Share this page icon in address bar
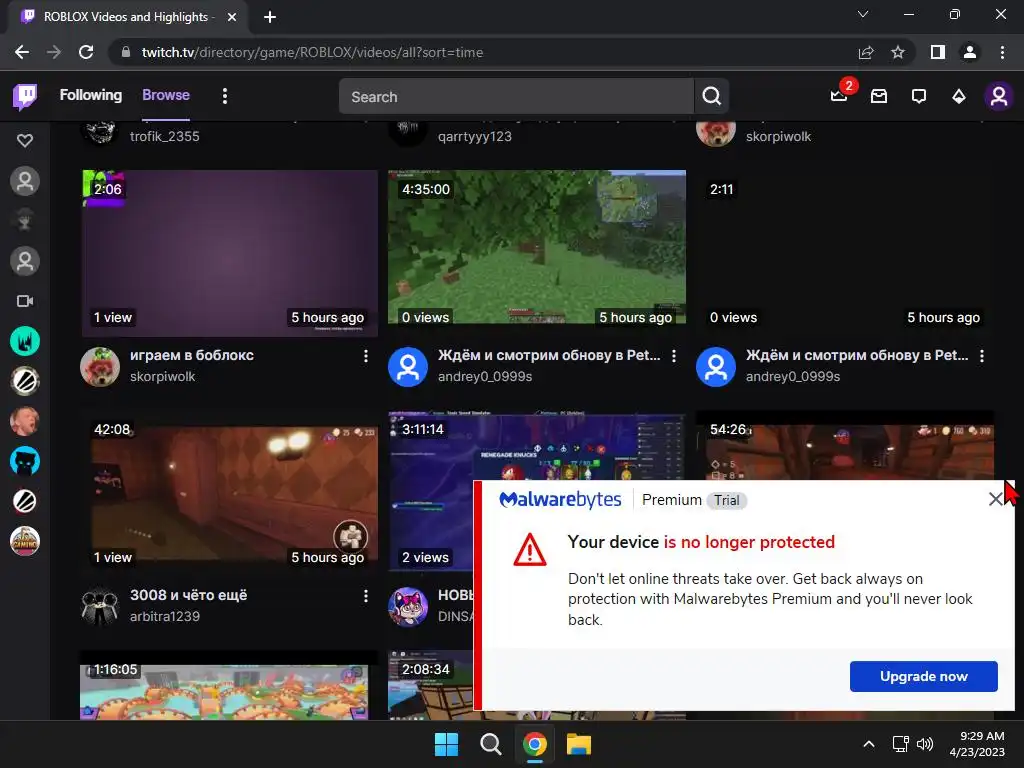The image size is (1024, 768). 866,52
